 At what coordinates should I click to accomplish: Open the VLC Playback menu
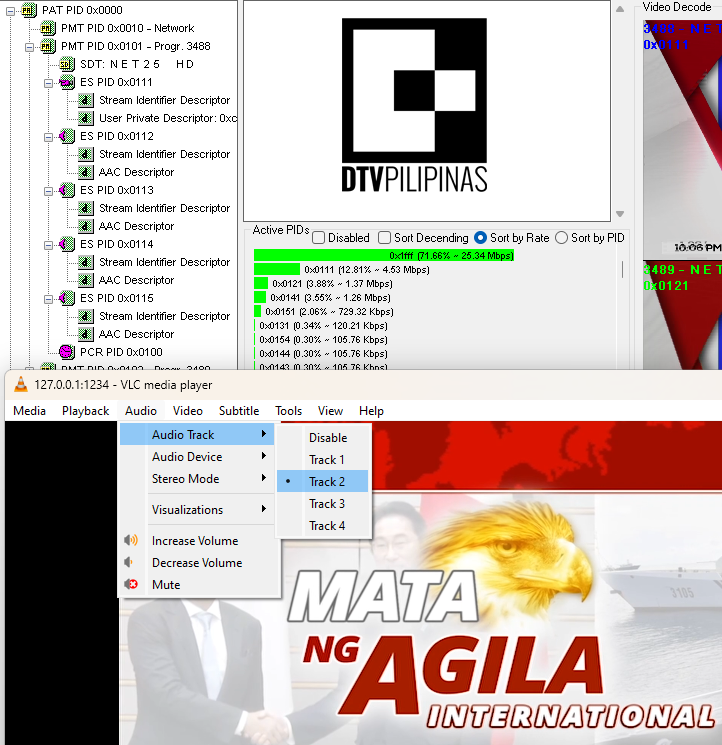86,411
